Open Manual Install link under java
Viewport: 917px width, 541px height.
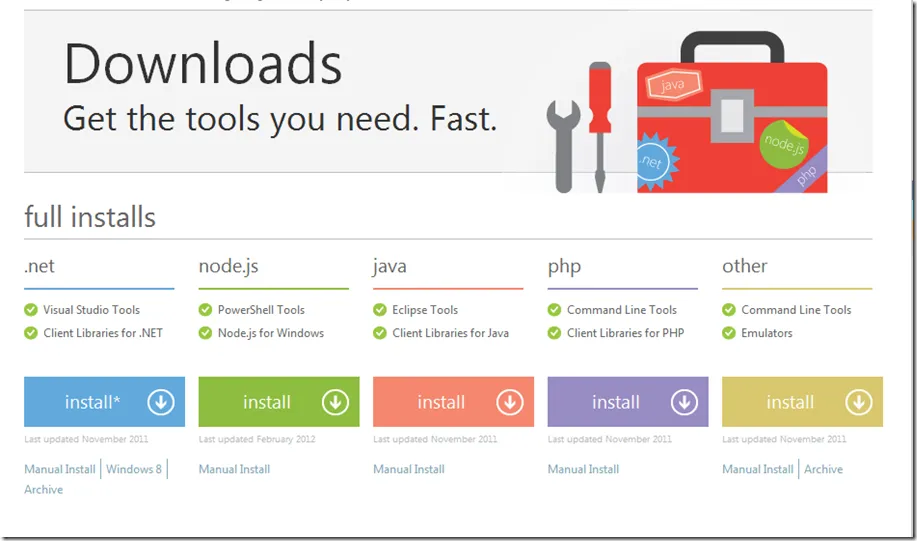tap(409, 469)
